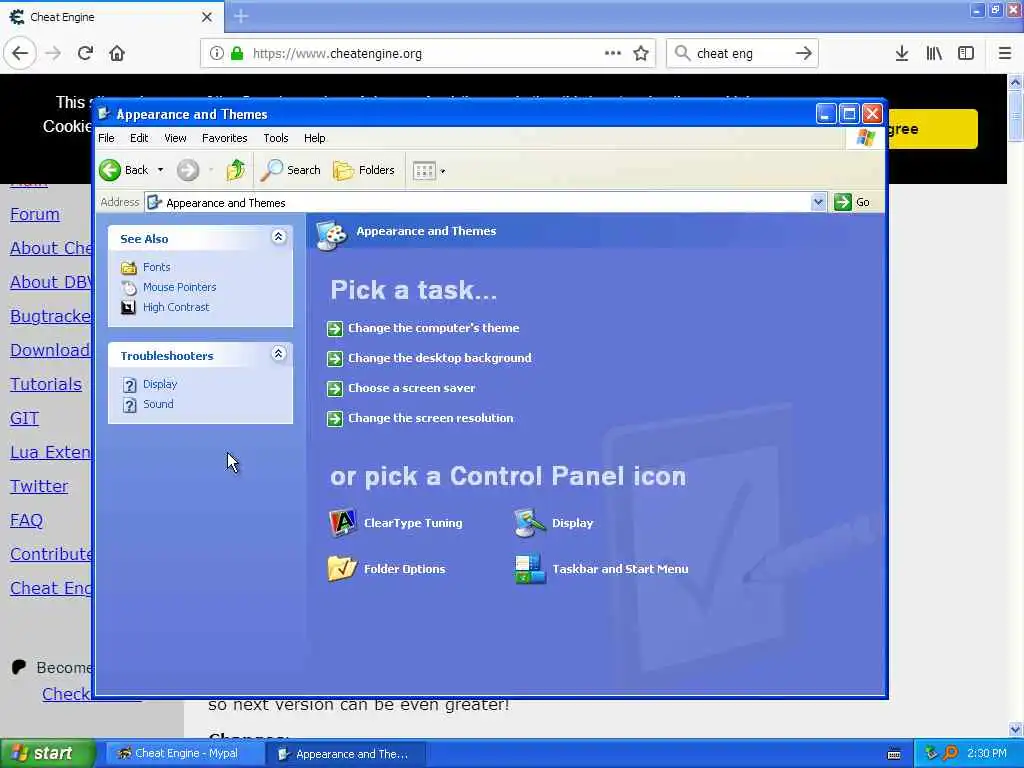Click the Fonts folder icon
Viewport: 1024px width, 768px height.
coord(129,267)
